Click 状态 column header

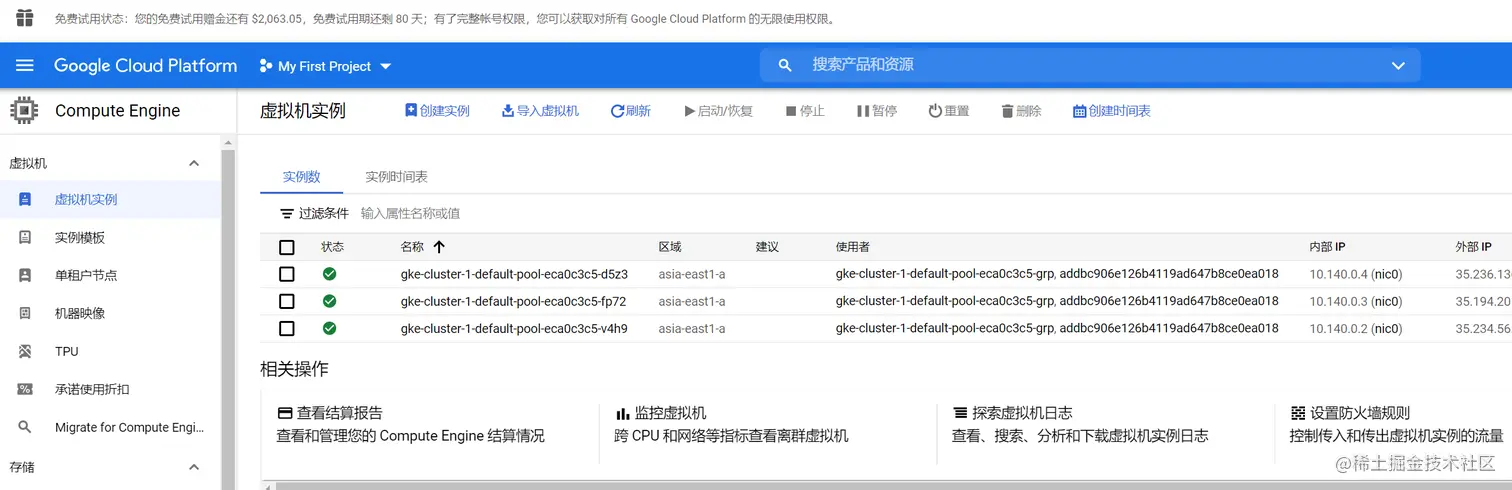point(332,247)
